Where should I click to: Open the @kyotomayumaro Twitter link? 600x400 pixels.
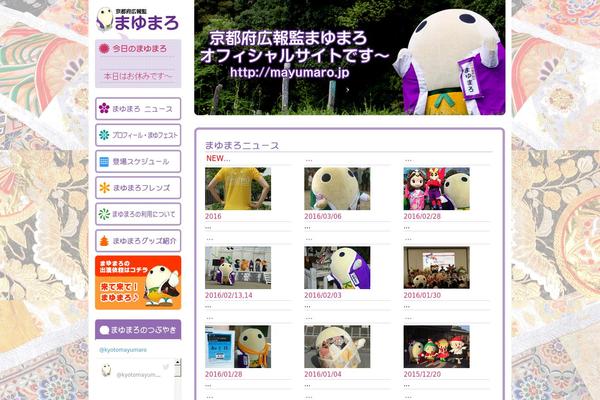click(123, 350)
